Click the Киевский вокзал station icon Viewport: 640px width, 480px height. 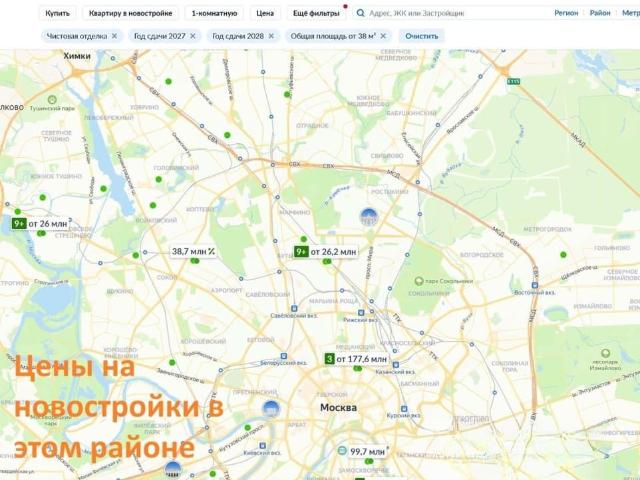pyautogui.click(x=263, y=446)
